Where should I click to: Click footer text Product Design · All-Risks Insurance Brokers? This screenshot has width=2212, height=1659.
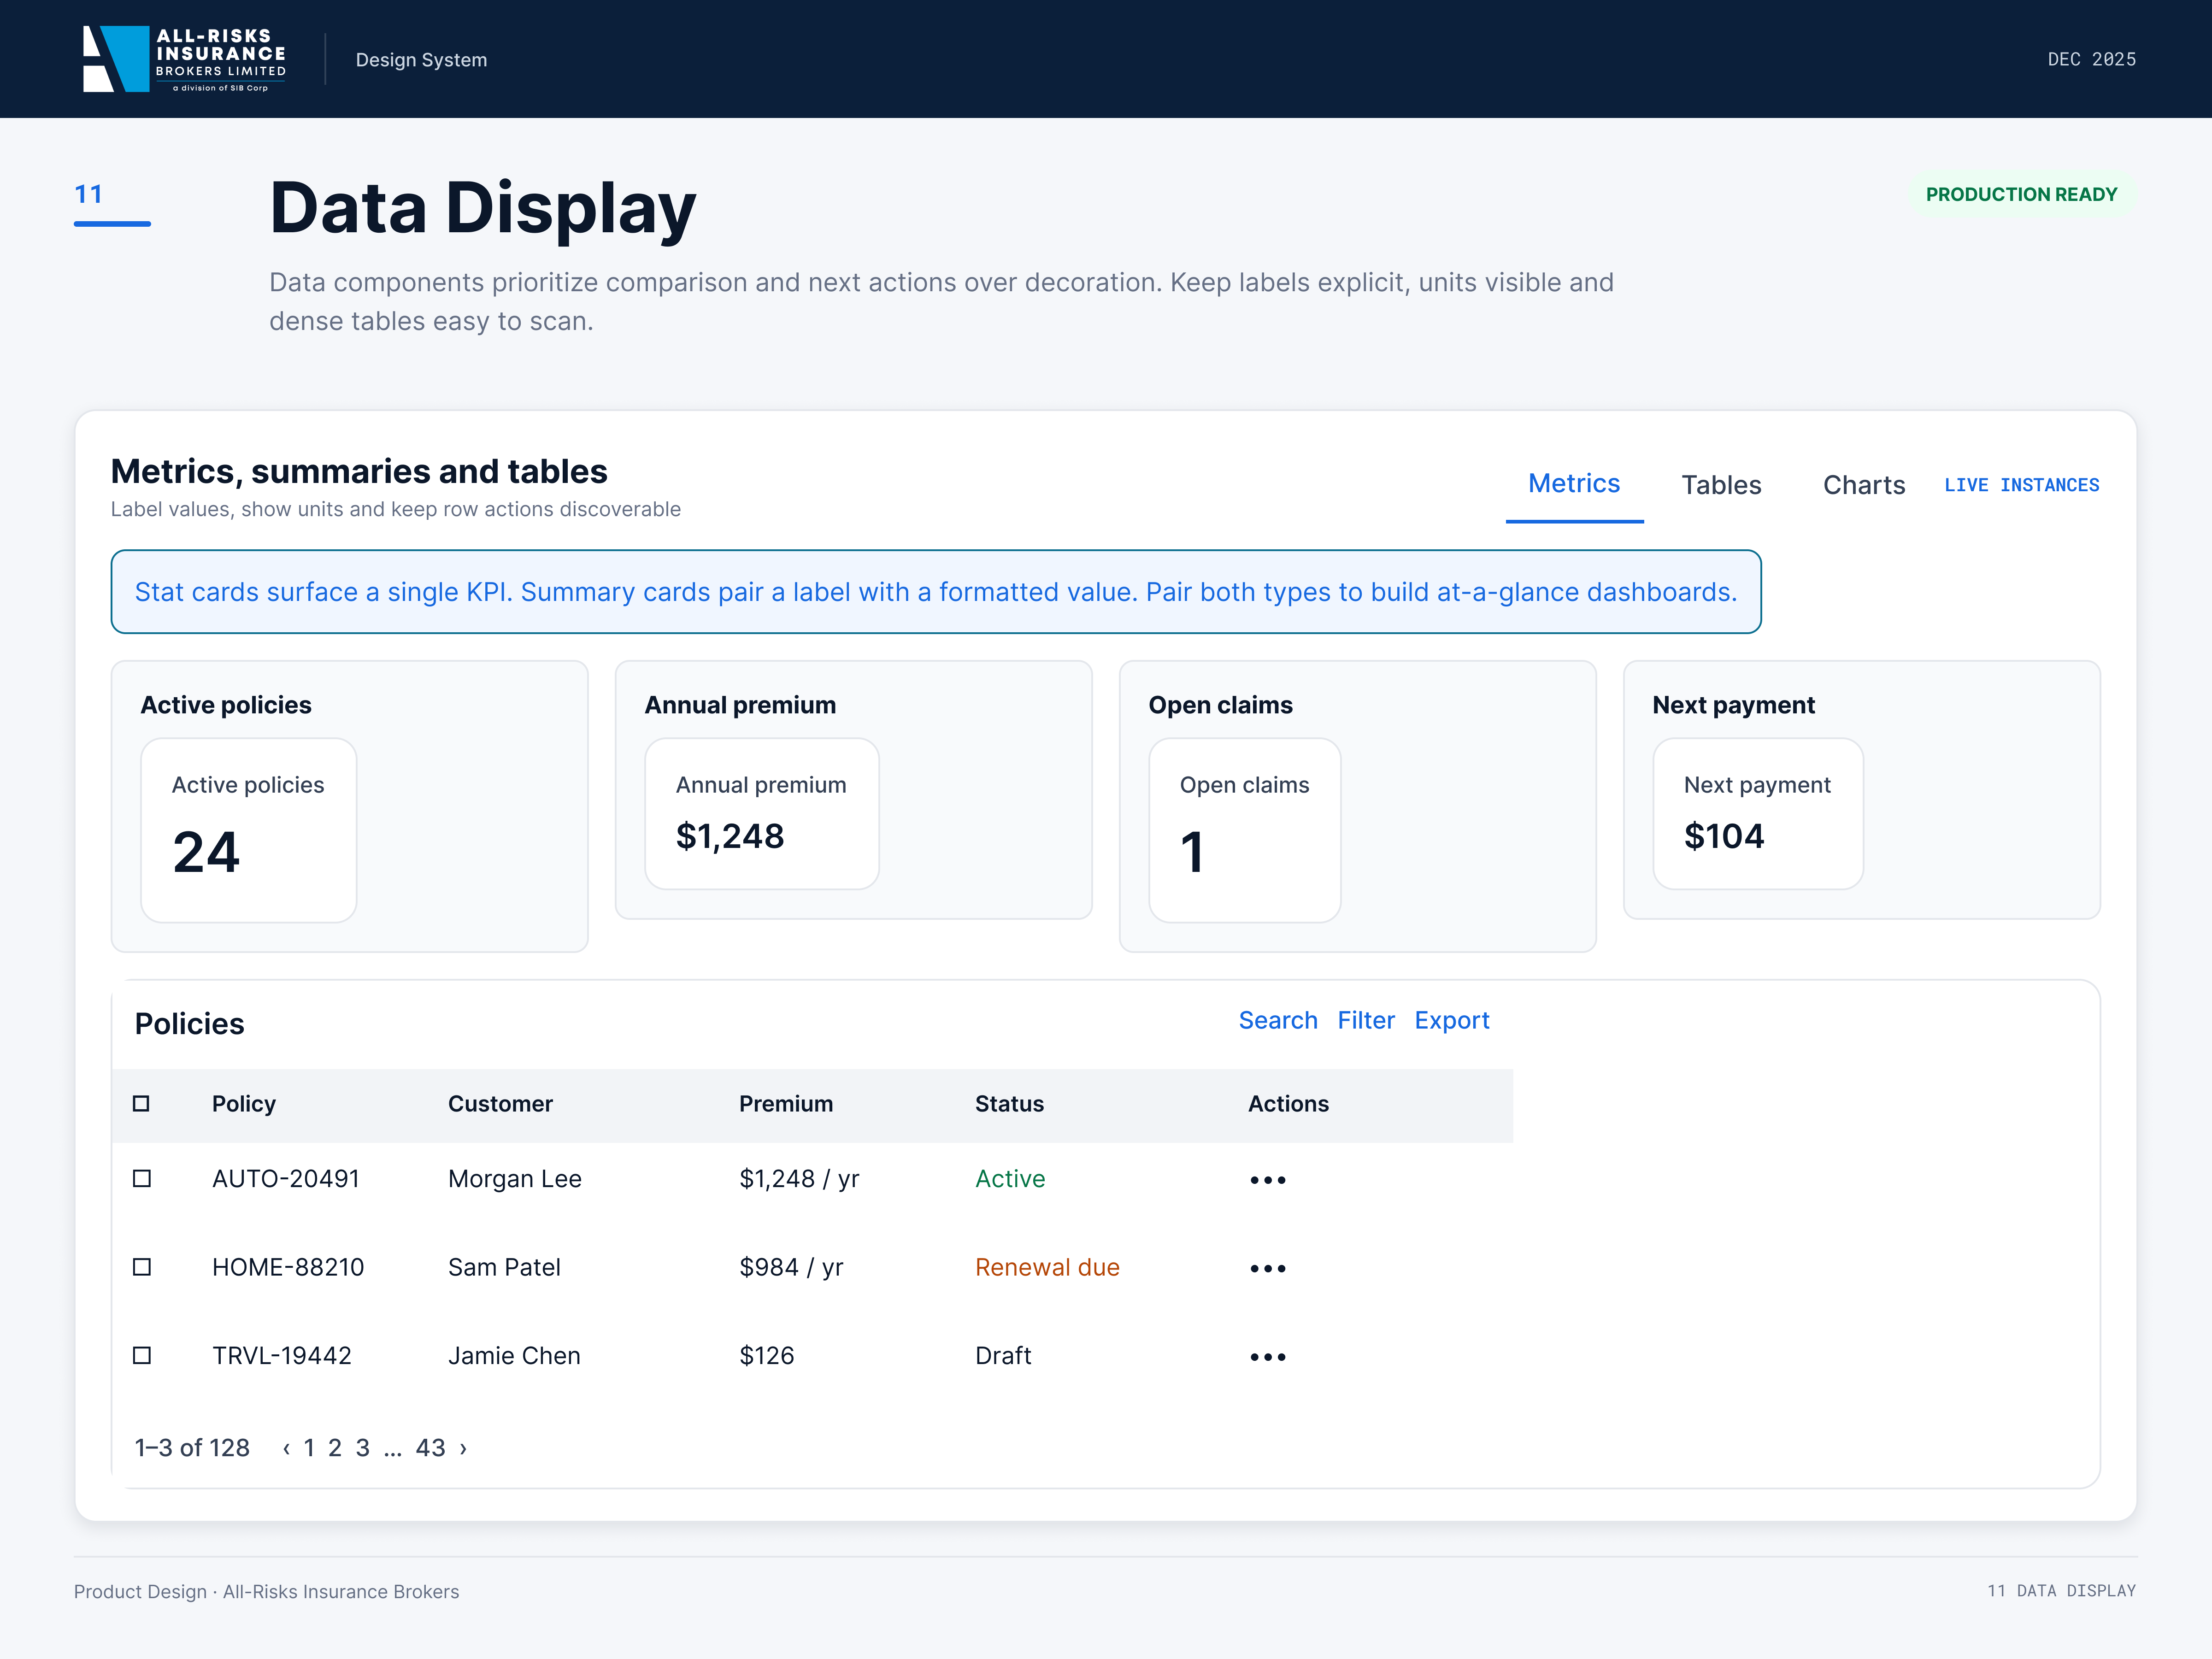click(x=266, y=1592)
